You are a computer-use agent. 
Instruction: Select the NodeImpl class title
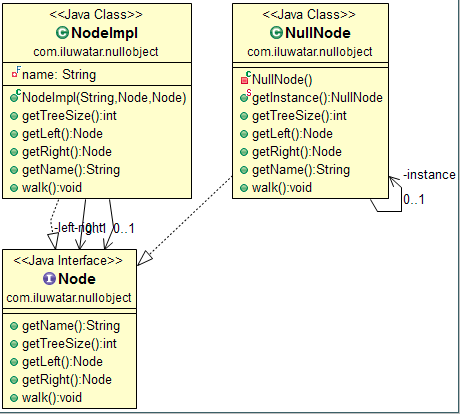click(x=104, y=33)
